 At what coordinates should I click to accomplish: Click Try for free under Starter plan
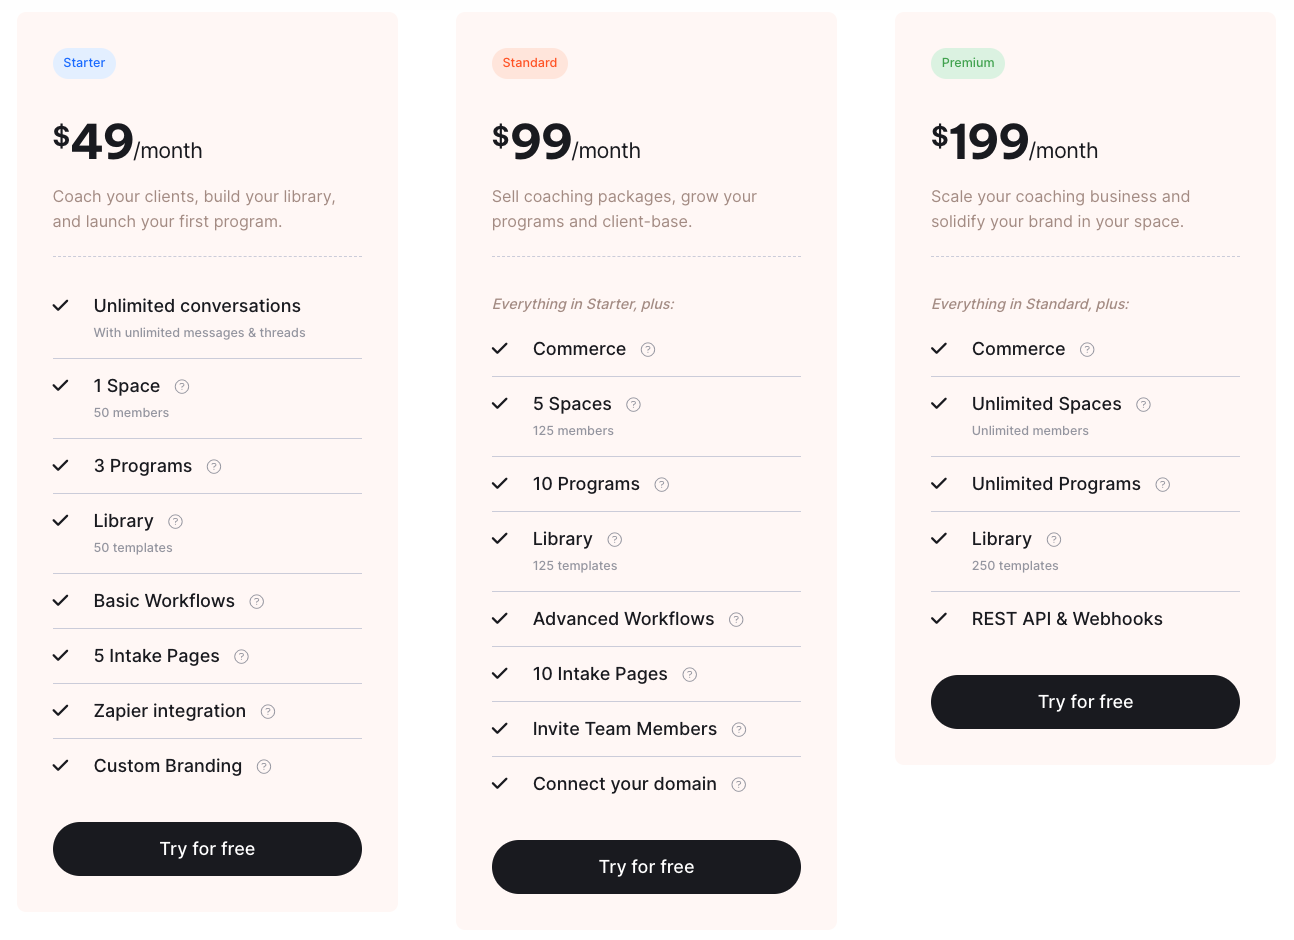[x=207, y=849]
